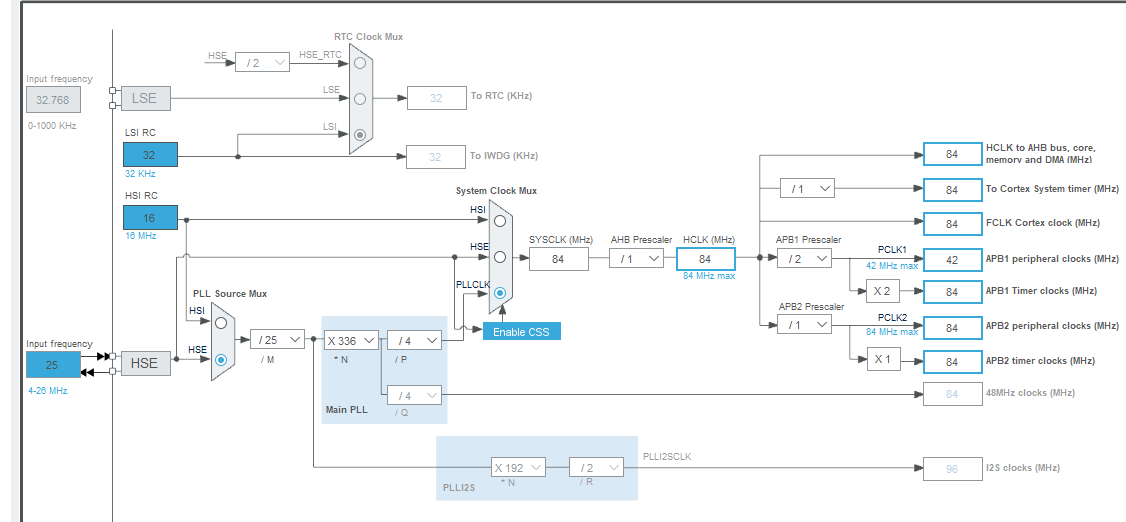Open the /4 PLL P divider dropdown
The image size is (1126, 522).
[x=414, y=340]
